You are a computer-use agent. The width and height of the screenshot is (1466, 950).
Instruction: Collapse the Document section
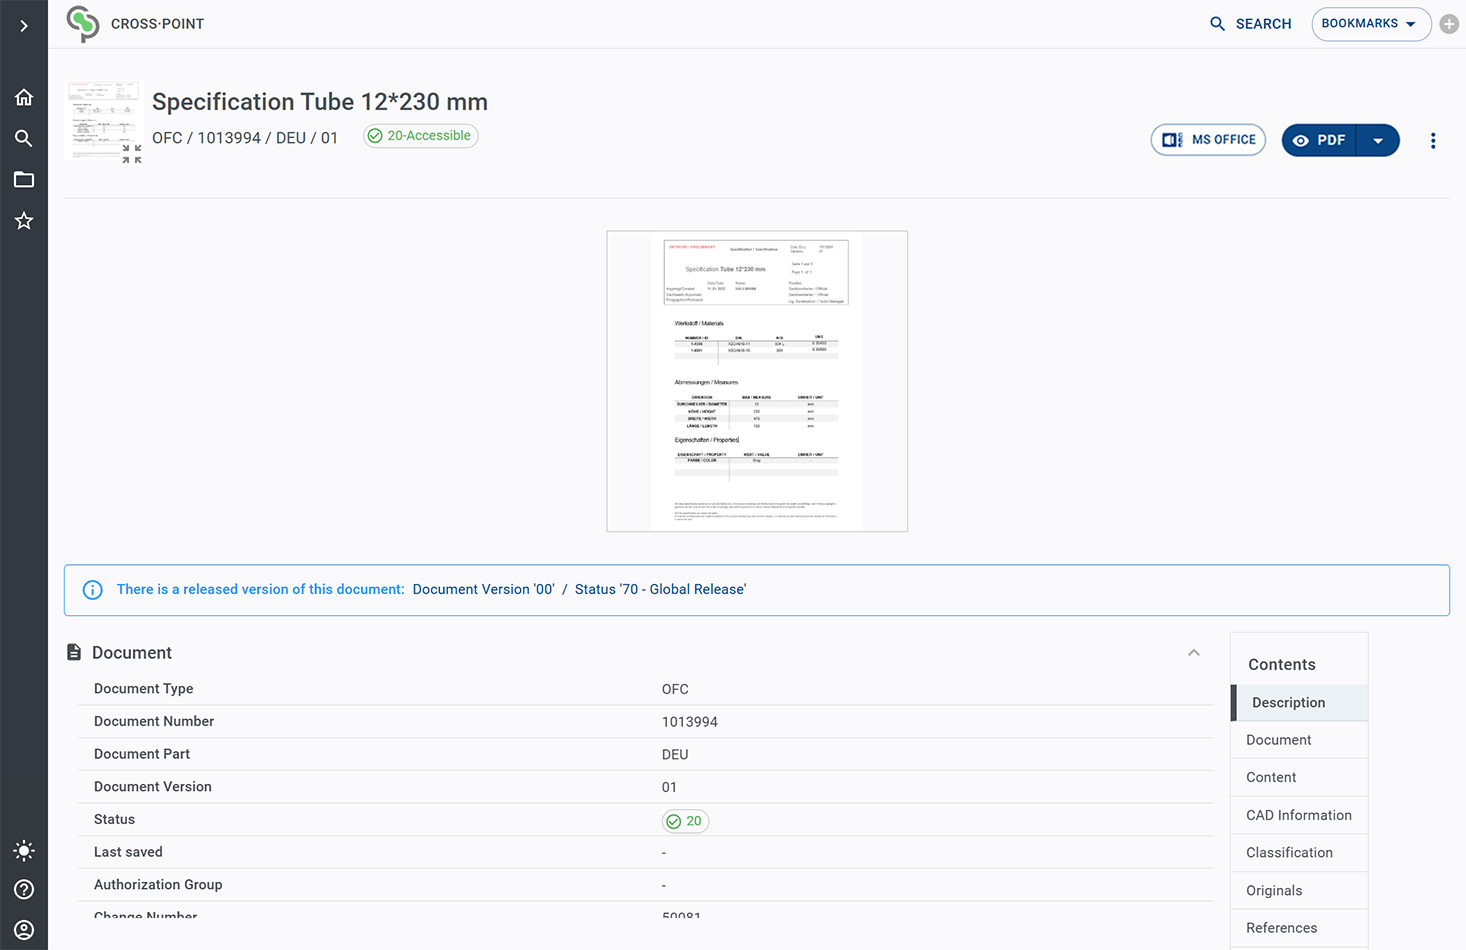click(1193, 653)
